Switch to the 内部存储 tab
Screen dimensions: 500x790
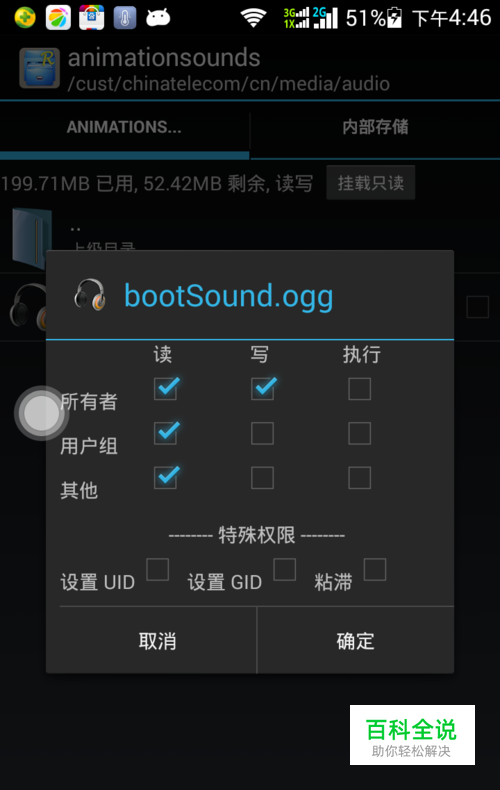[376, 127]
